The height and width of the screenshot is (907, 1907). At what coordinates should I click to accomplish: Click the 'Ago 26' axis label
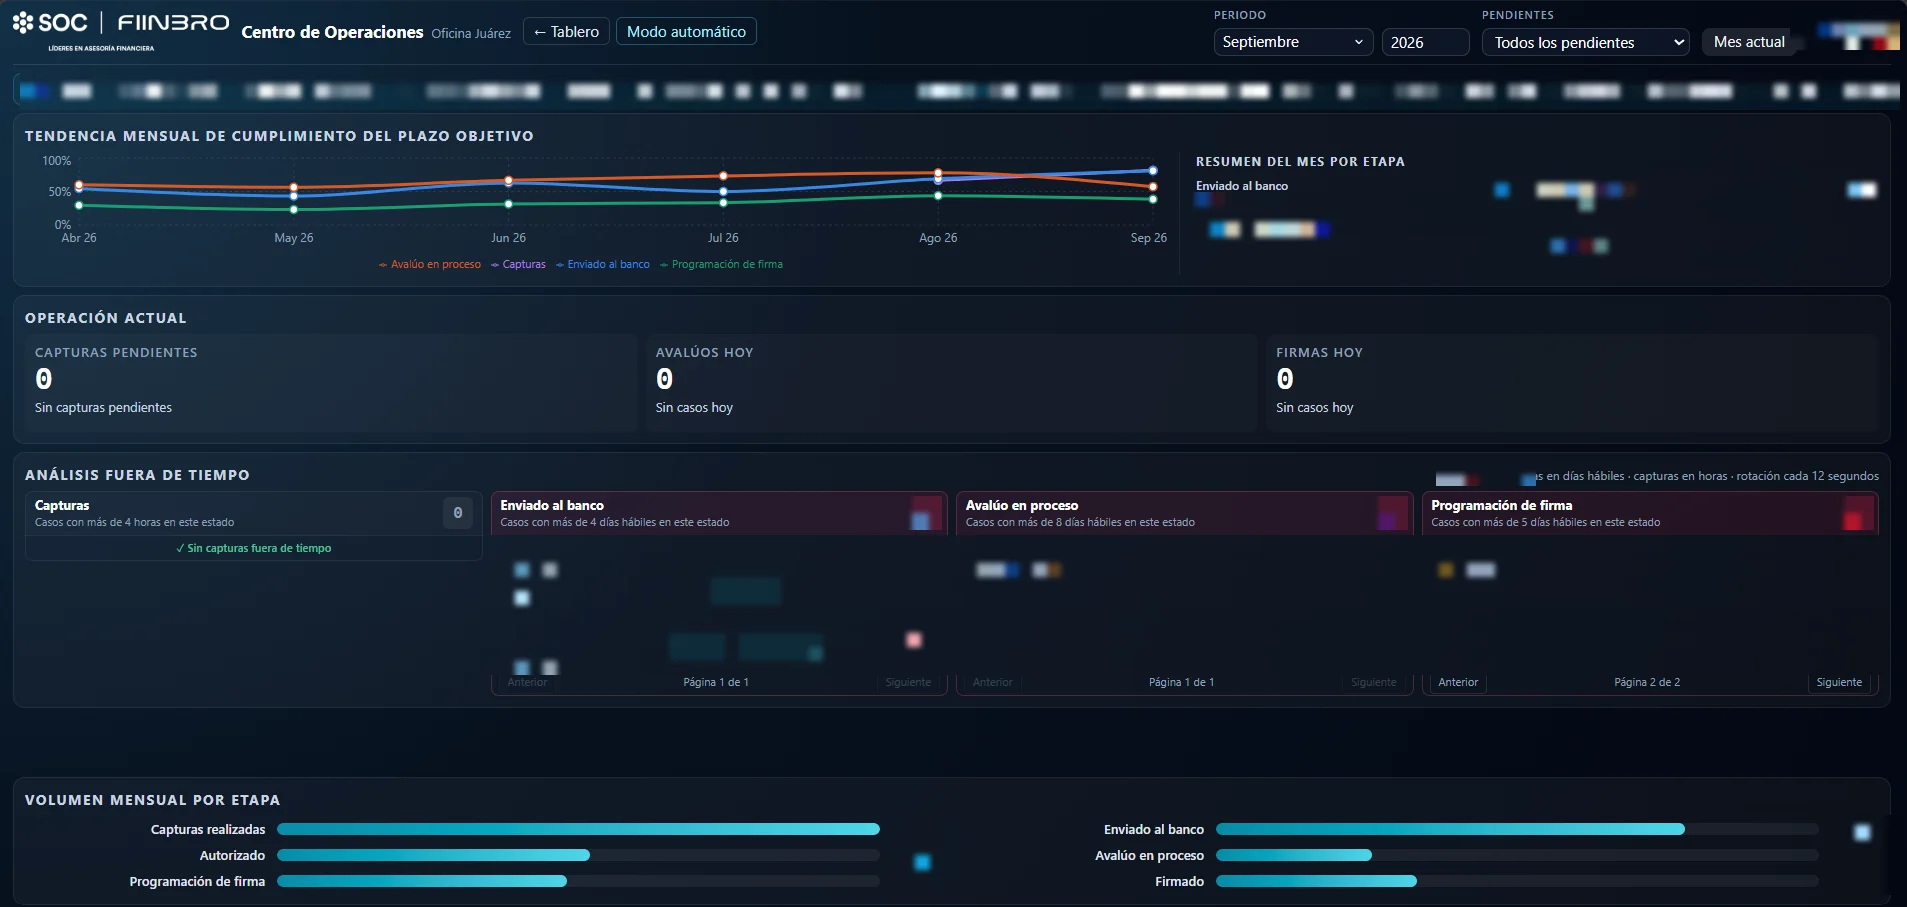click(x=938, y=238)
